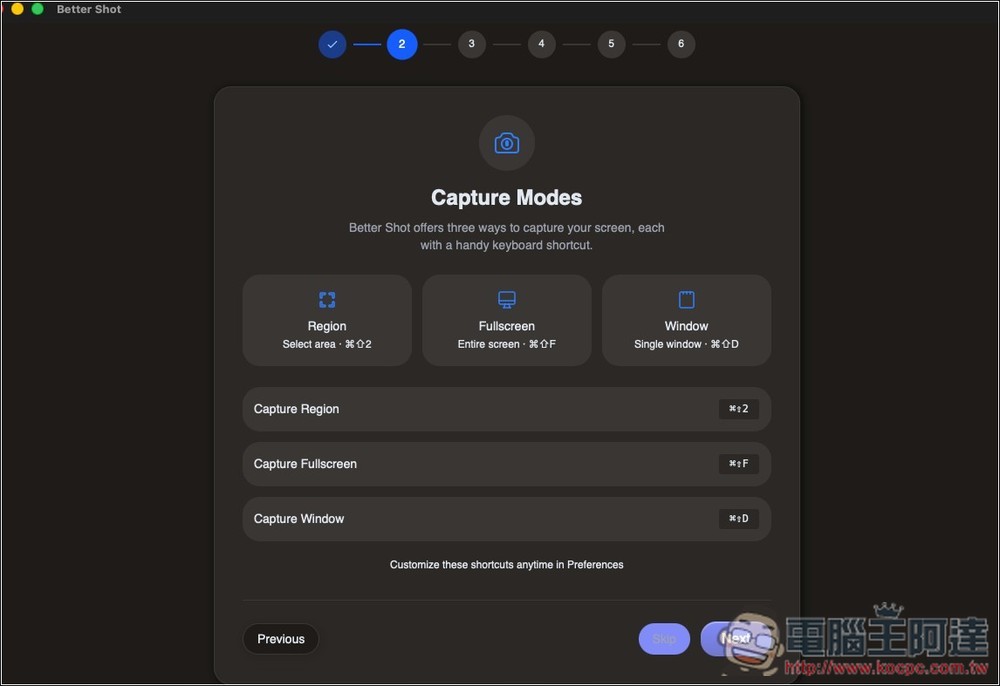Click the completed step checkmark icon
Image resolution: width=1000 pixels, height=686 pixels.
(x=332, y=44)
